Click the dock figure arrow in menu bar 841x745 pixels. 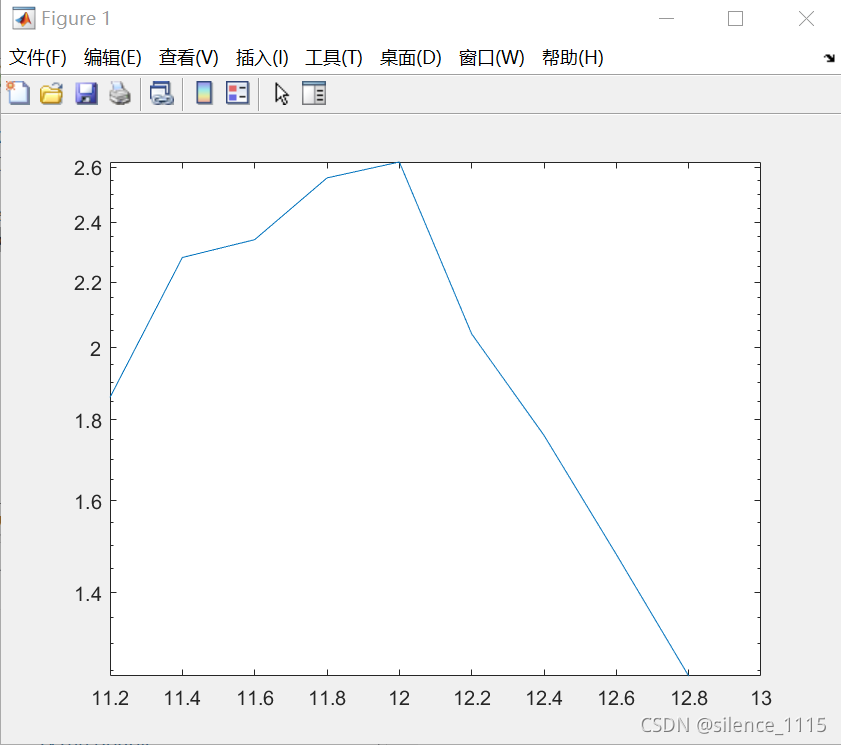pos(829,58)
